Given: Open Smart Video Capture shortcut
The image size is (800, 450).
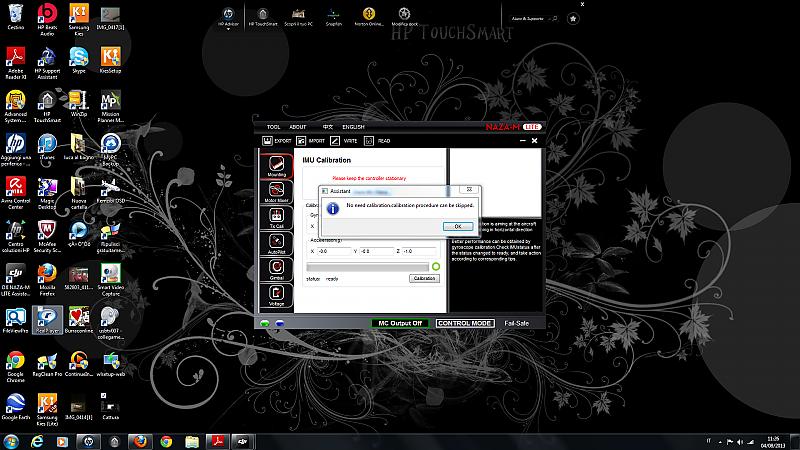Looking at the screenshot, I should point(111,280).
